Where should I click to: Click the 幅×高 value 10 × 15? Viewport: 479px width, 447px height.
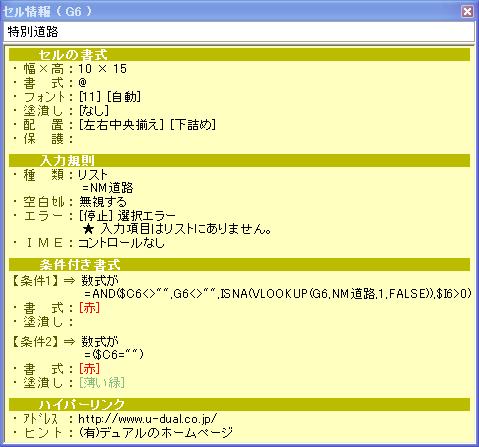point(103,69)
